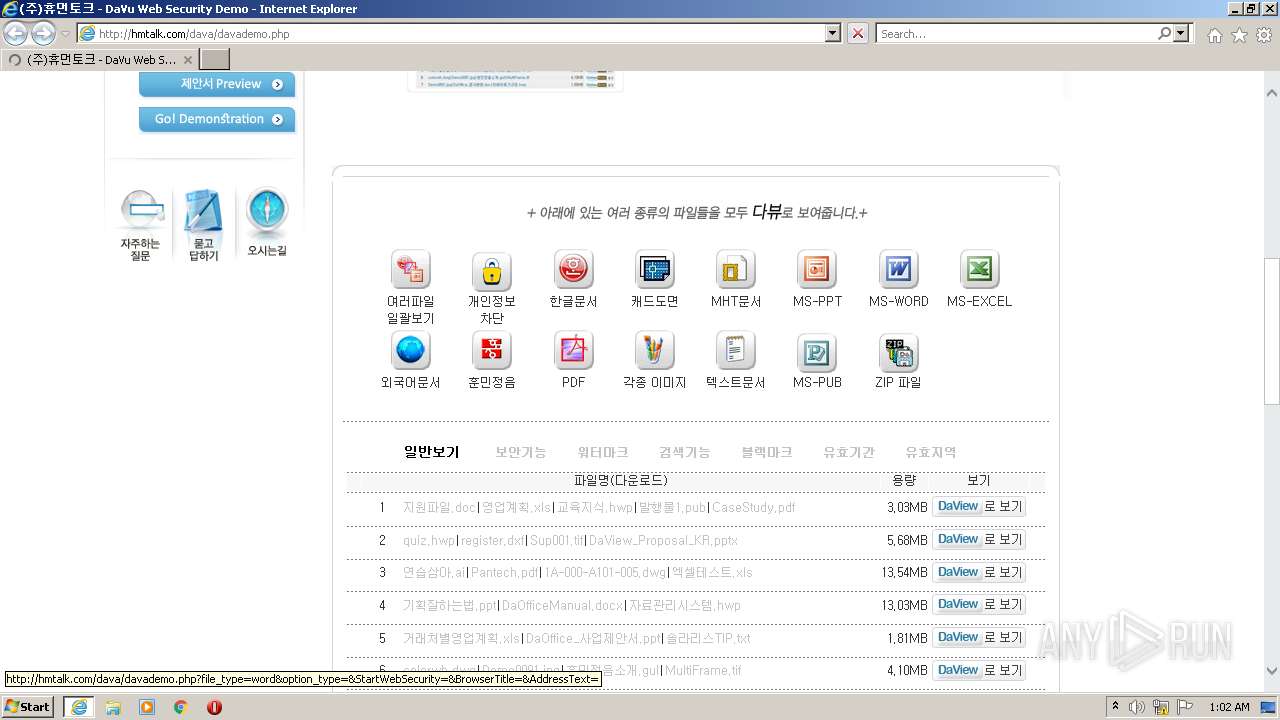This screenshot has height=720, width=1280.
Task: Download the CaseStudy.pdf file
Action: point(754,507)
